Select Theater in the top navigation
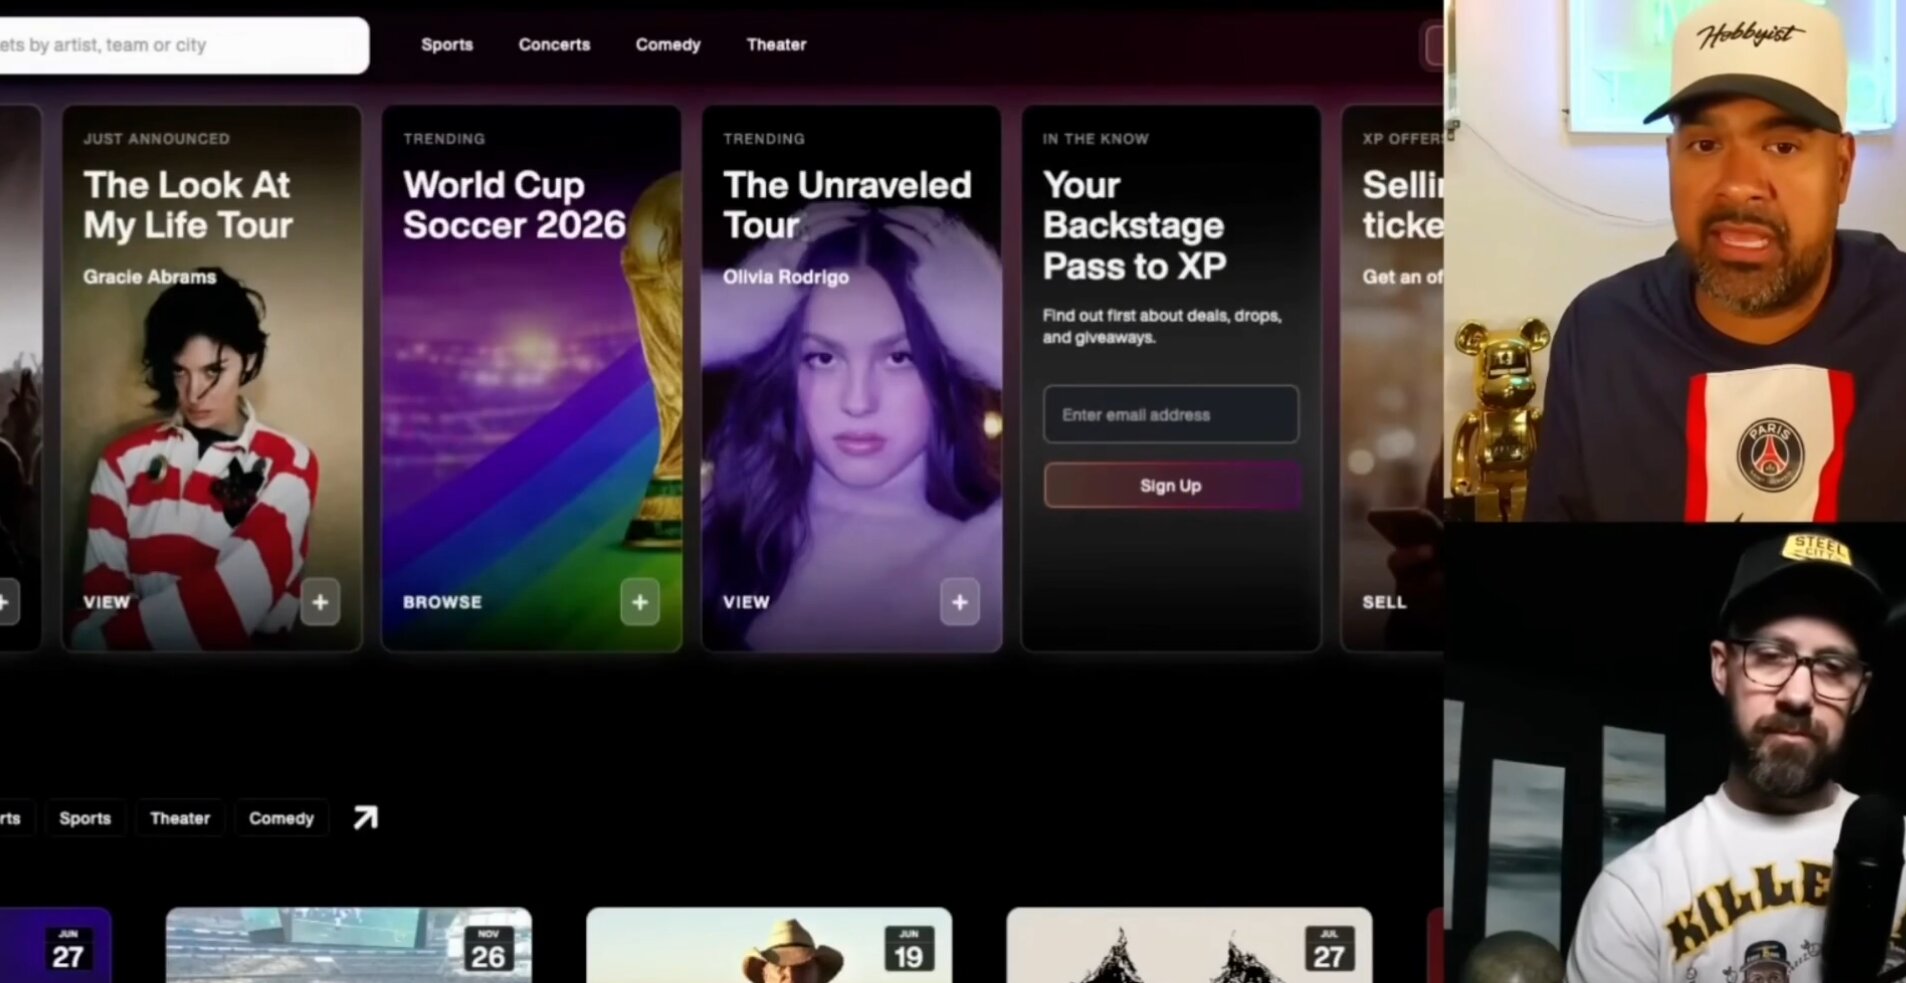Image resolution: width=1906 pixels, height=983 pixels. [x=776, y=45]
